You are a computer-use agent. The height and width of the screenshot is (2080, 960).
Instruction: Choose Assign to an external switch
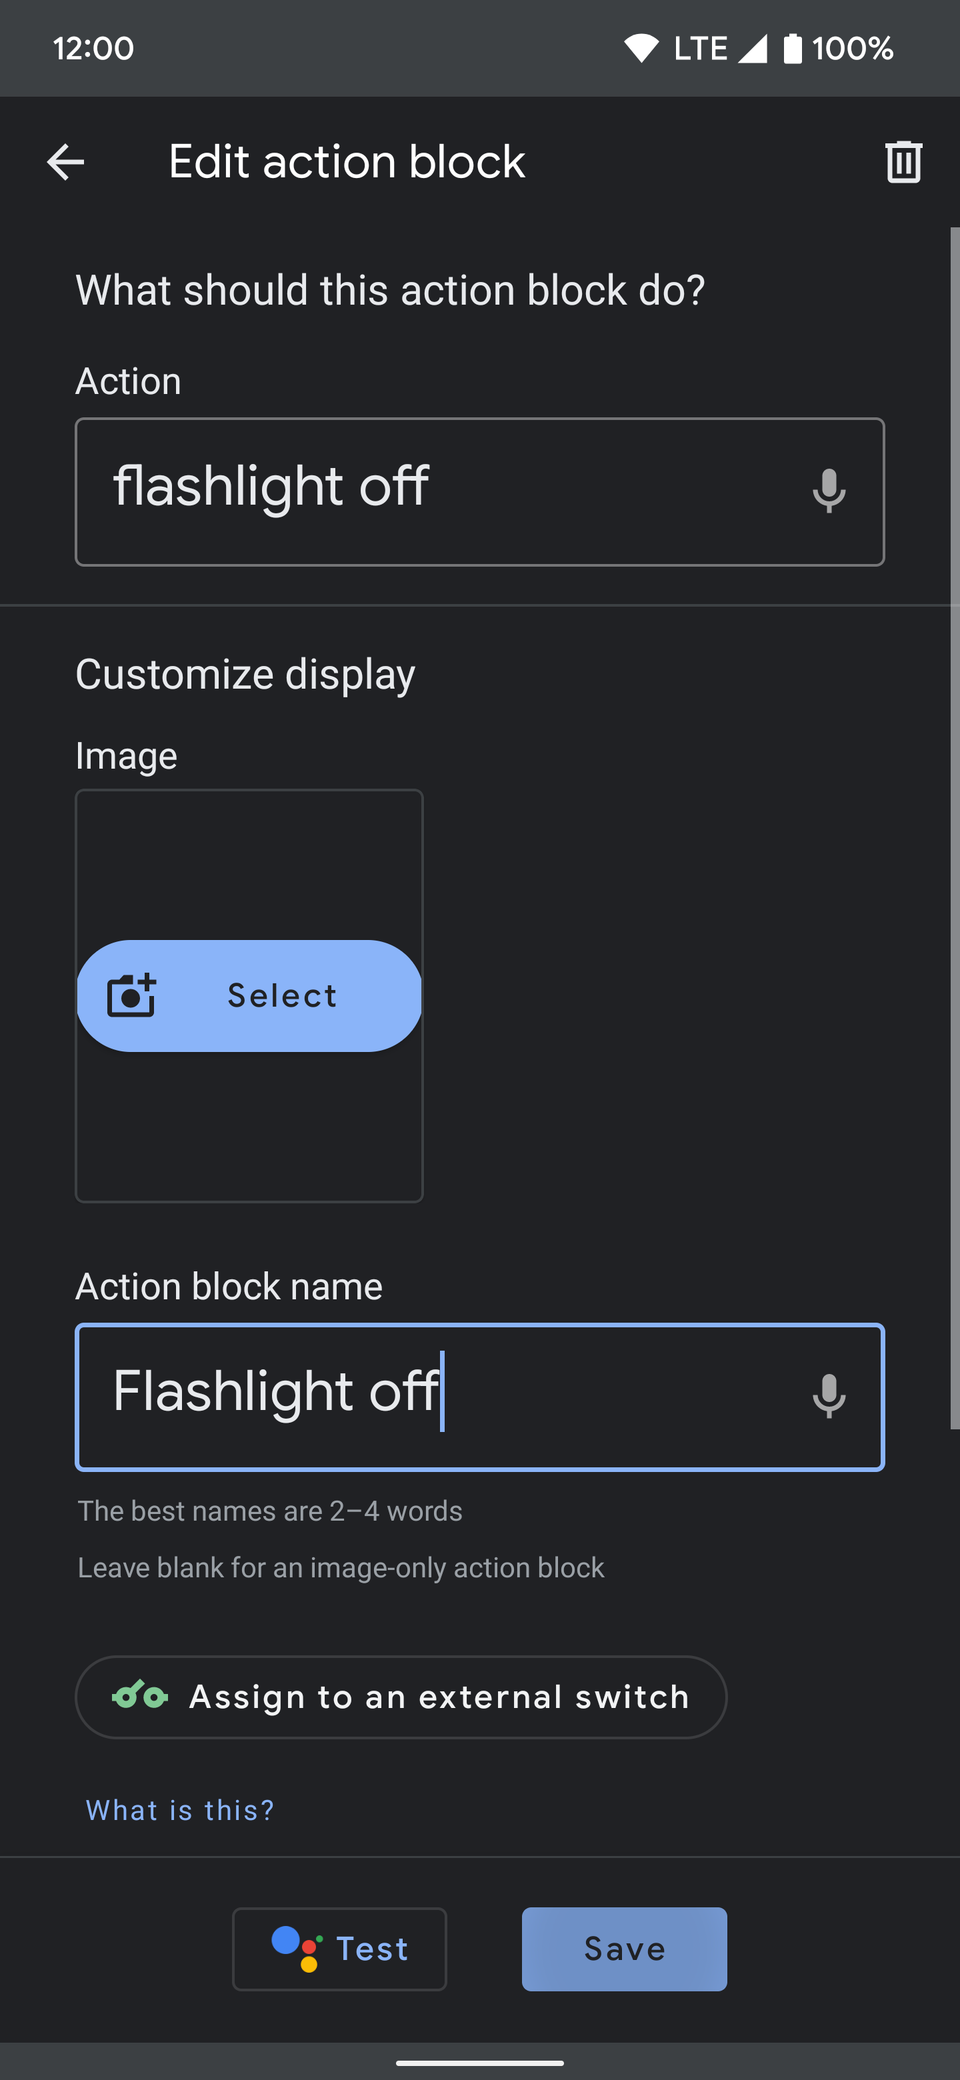(400, 1696)
